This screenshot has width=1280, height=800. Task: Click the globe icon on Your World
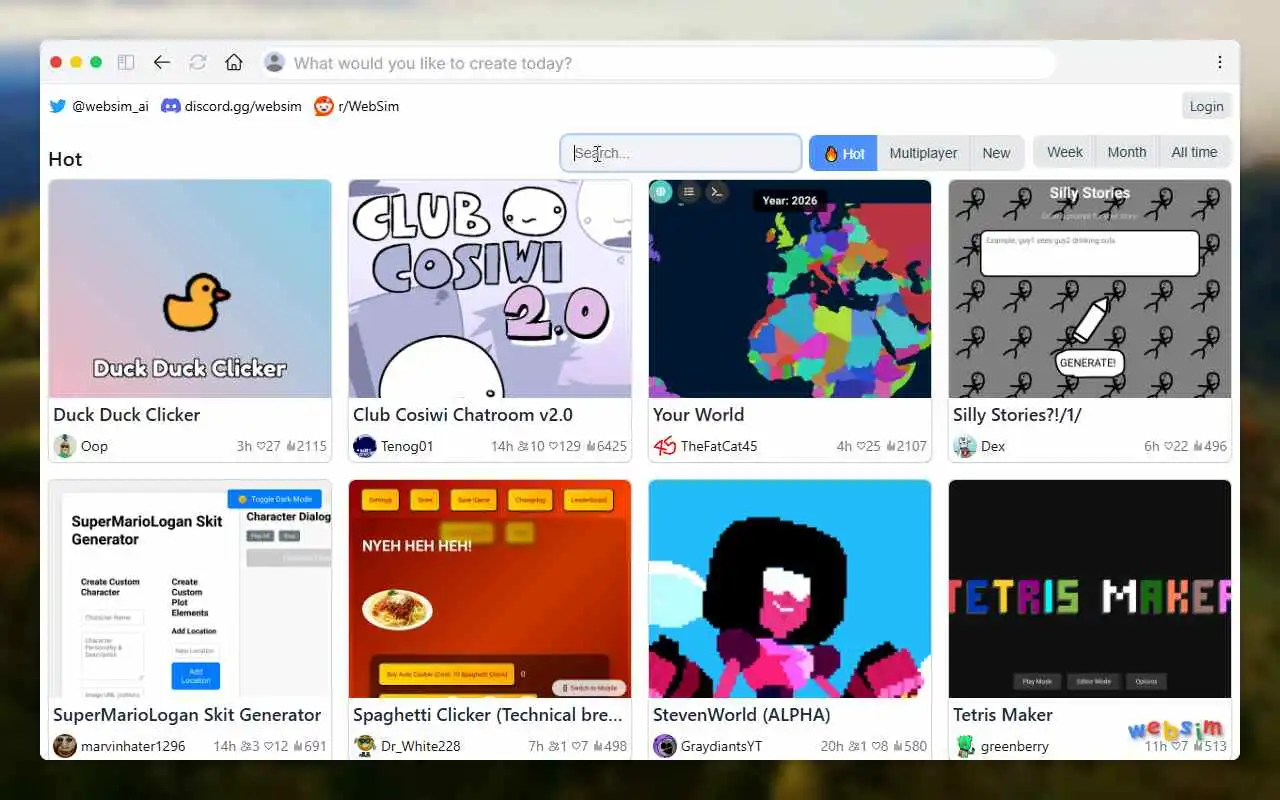pos(661,191)
